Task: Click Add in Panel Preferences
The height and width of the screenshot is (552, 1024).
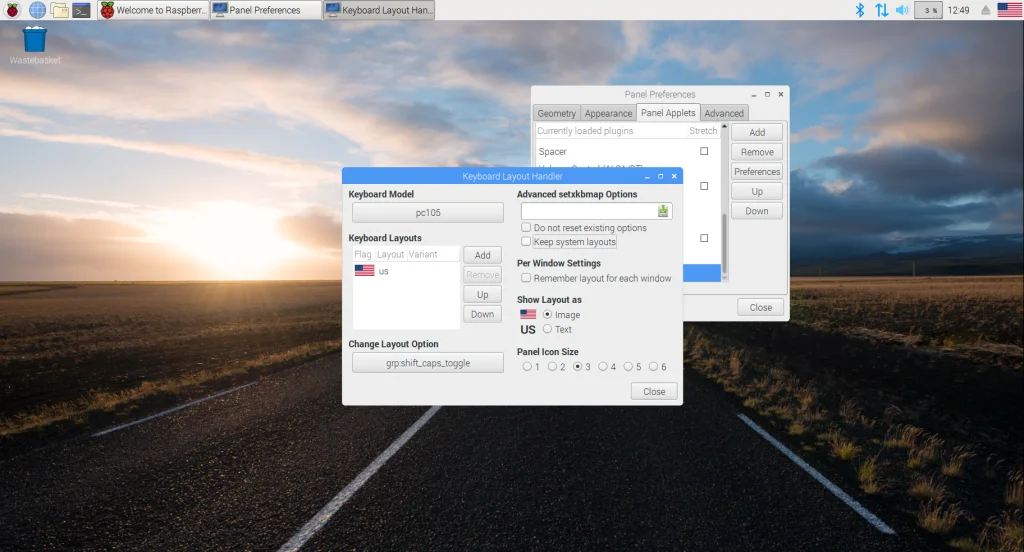Action: [757, 132]
